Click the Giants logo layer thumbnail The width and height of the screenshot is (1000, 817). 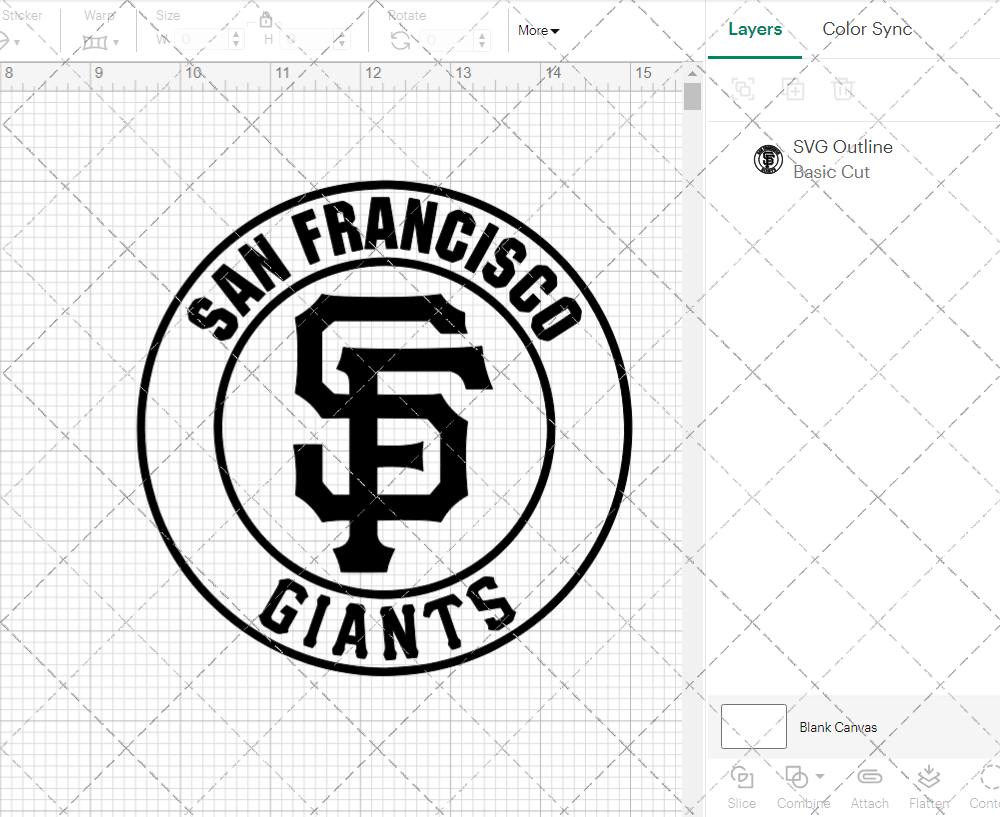[768, 159]
